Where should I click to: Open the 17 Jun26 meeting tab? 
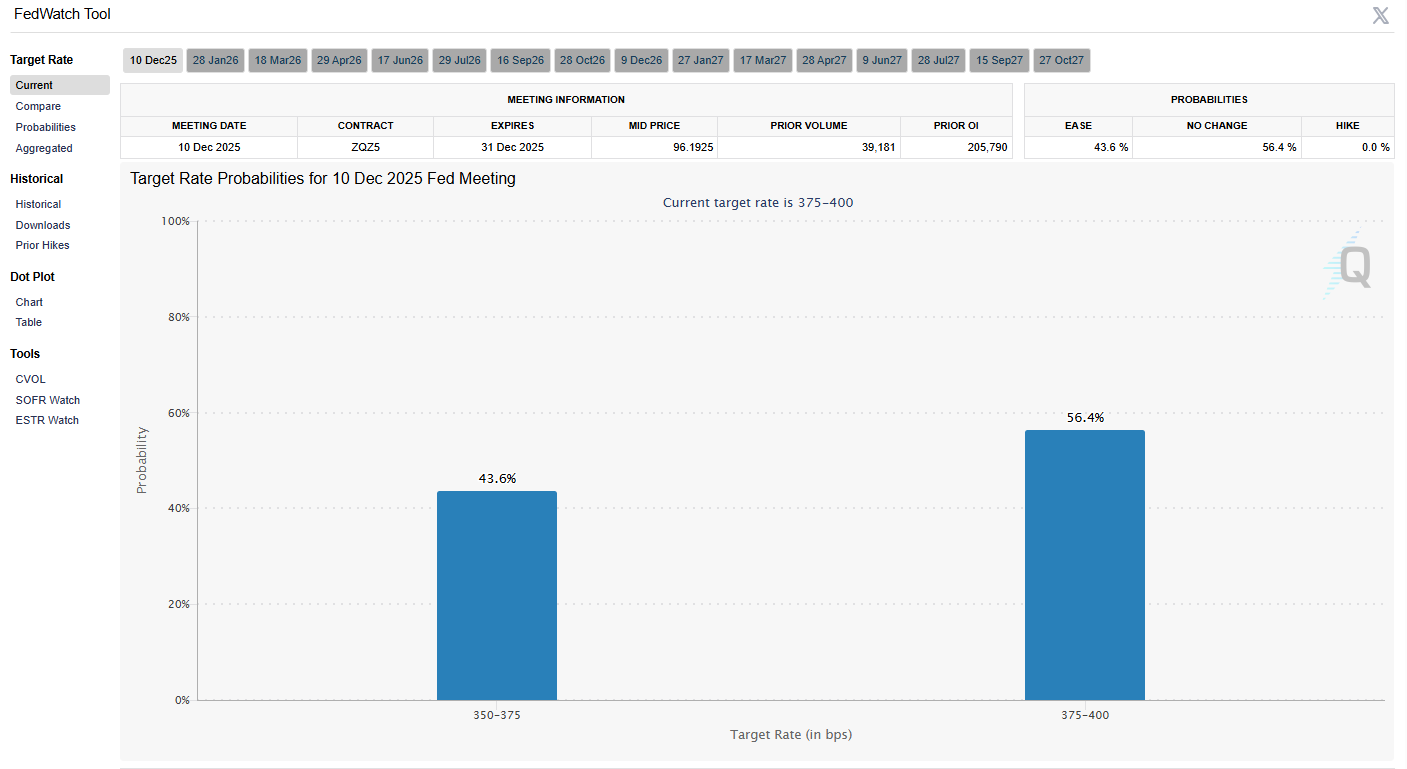click(x=400, y=61)
